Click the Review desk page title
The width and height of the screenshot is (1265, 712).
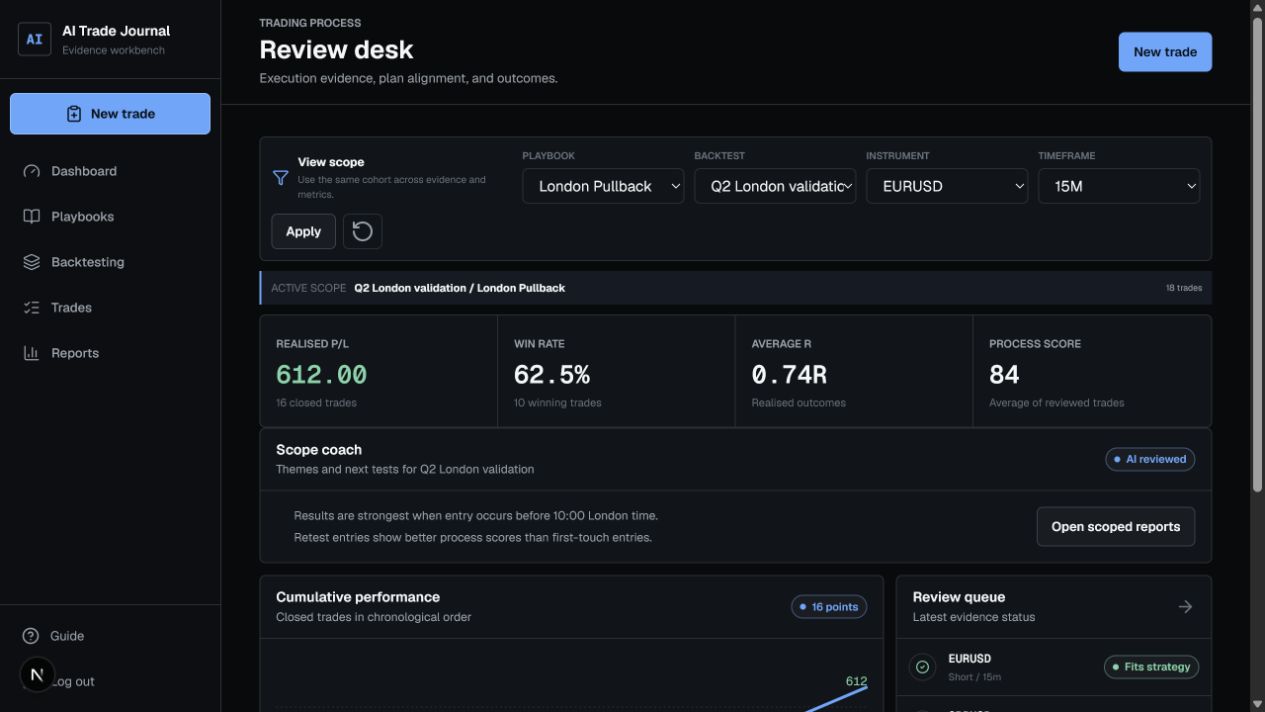[x=336, y=50]
